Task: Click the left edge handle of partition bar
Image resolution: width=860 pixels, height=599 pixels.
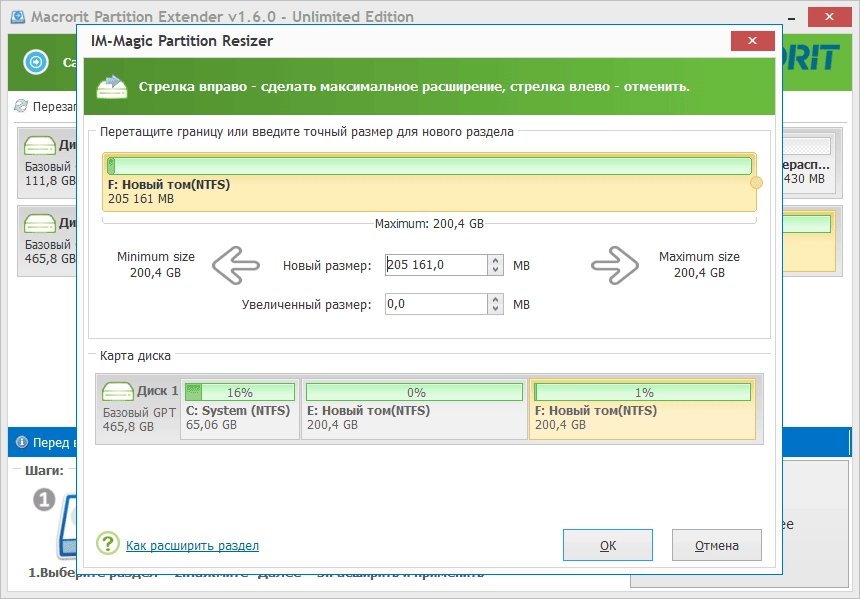Action: [x=111, y=166]
